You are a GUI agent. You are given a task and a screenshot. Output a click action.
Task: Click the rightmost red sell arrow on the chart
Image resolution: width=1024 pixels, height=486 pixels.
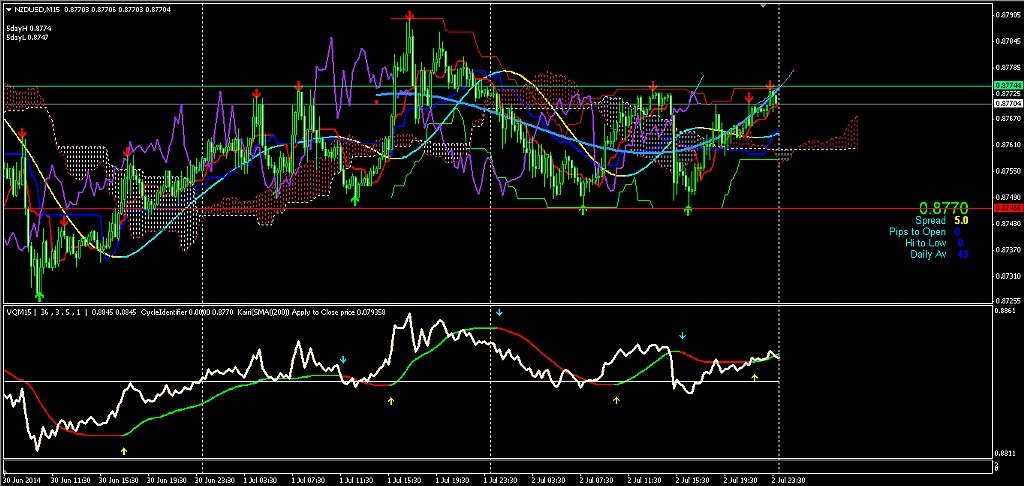click(x=770, y=86)
